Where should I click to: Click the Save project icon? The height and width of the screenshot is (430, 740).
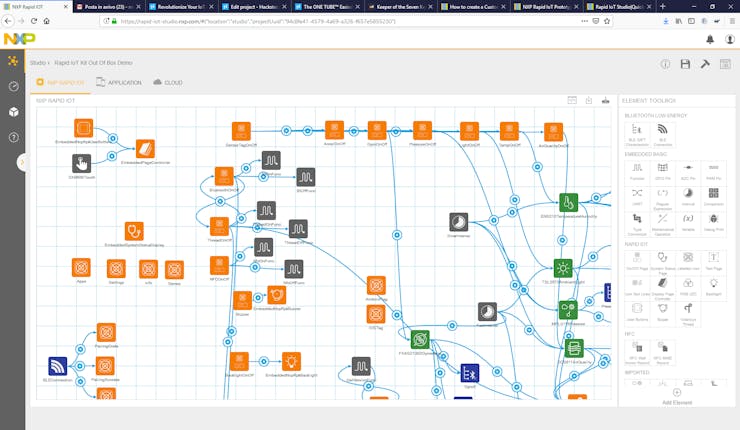point(685,64)
